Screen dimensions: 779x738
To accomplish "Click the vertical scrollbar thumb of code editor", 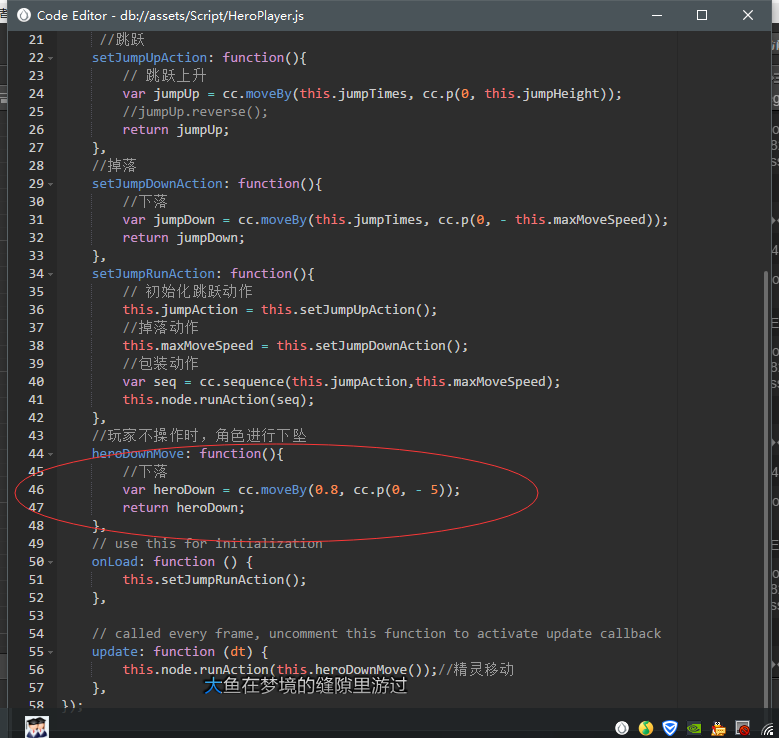I will tap(766, 489).
